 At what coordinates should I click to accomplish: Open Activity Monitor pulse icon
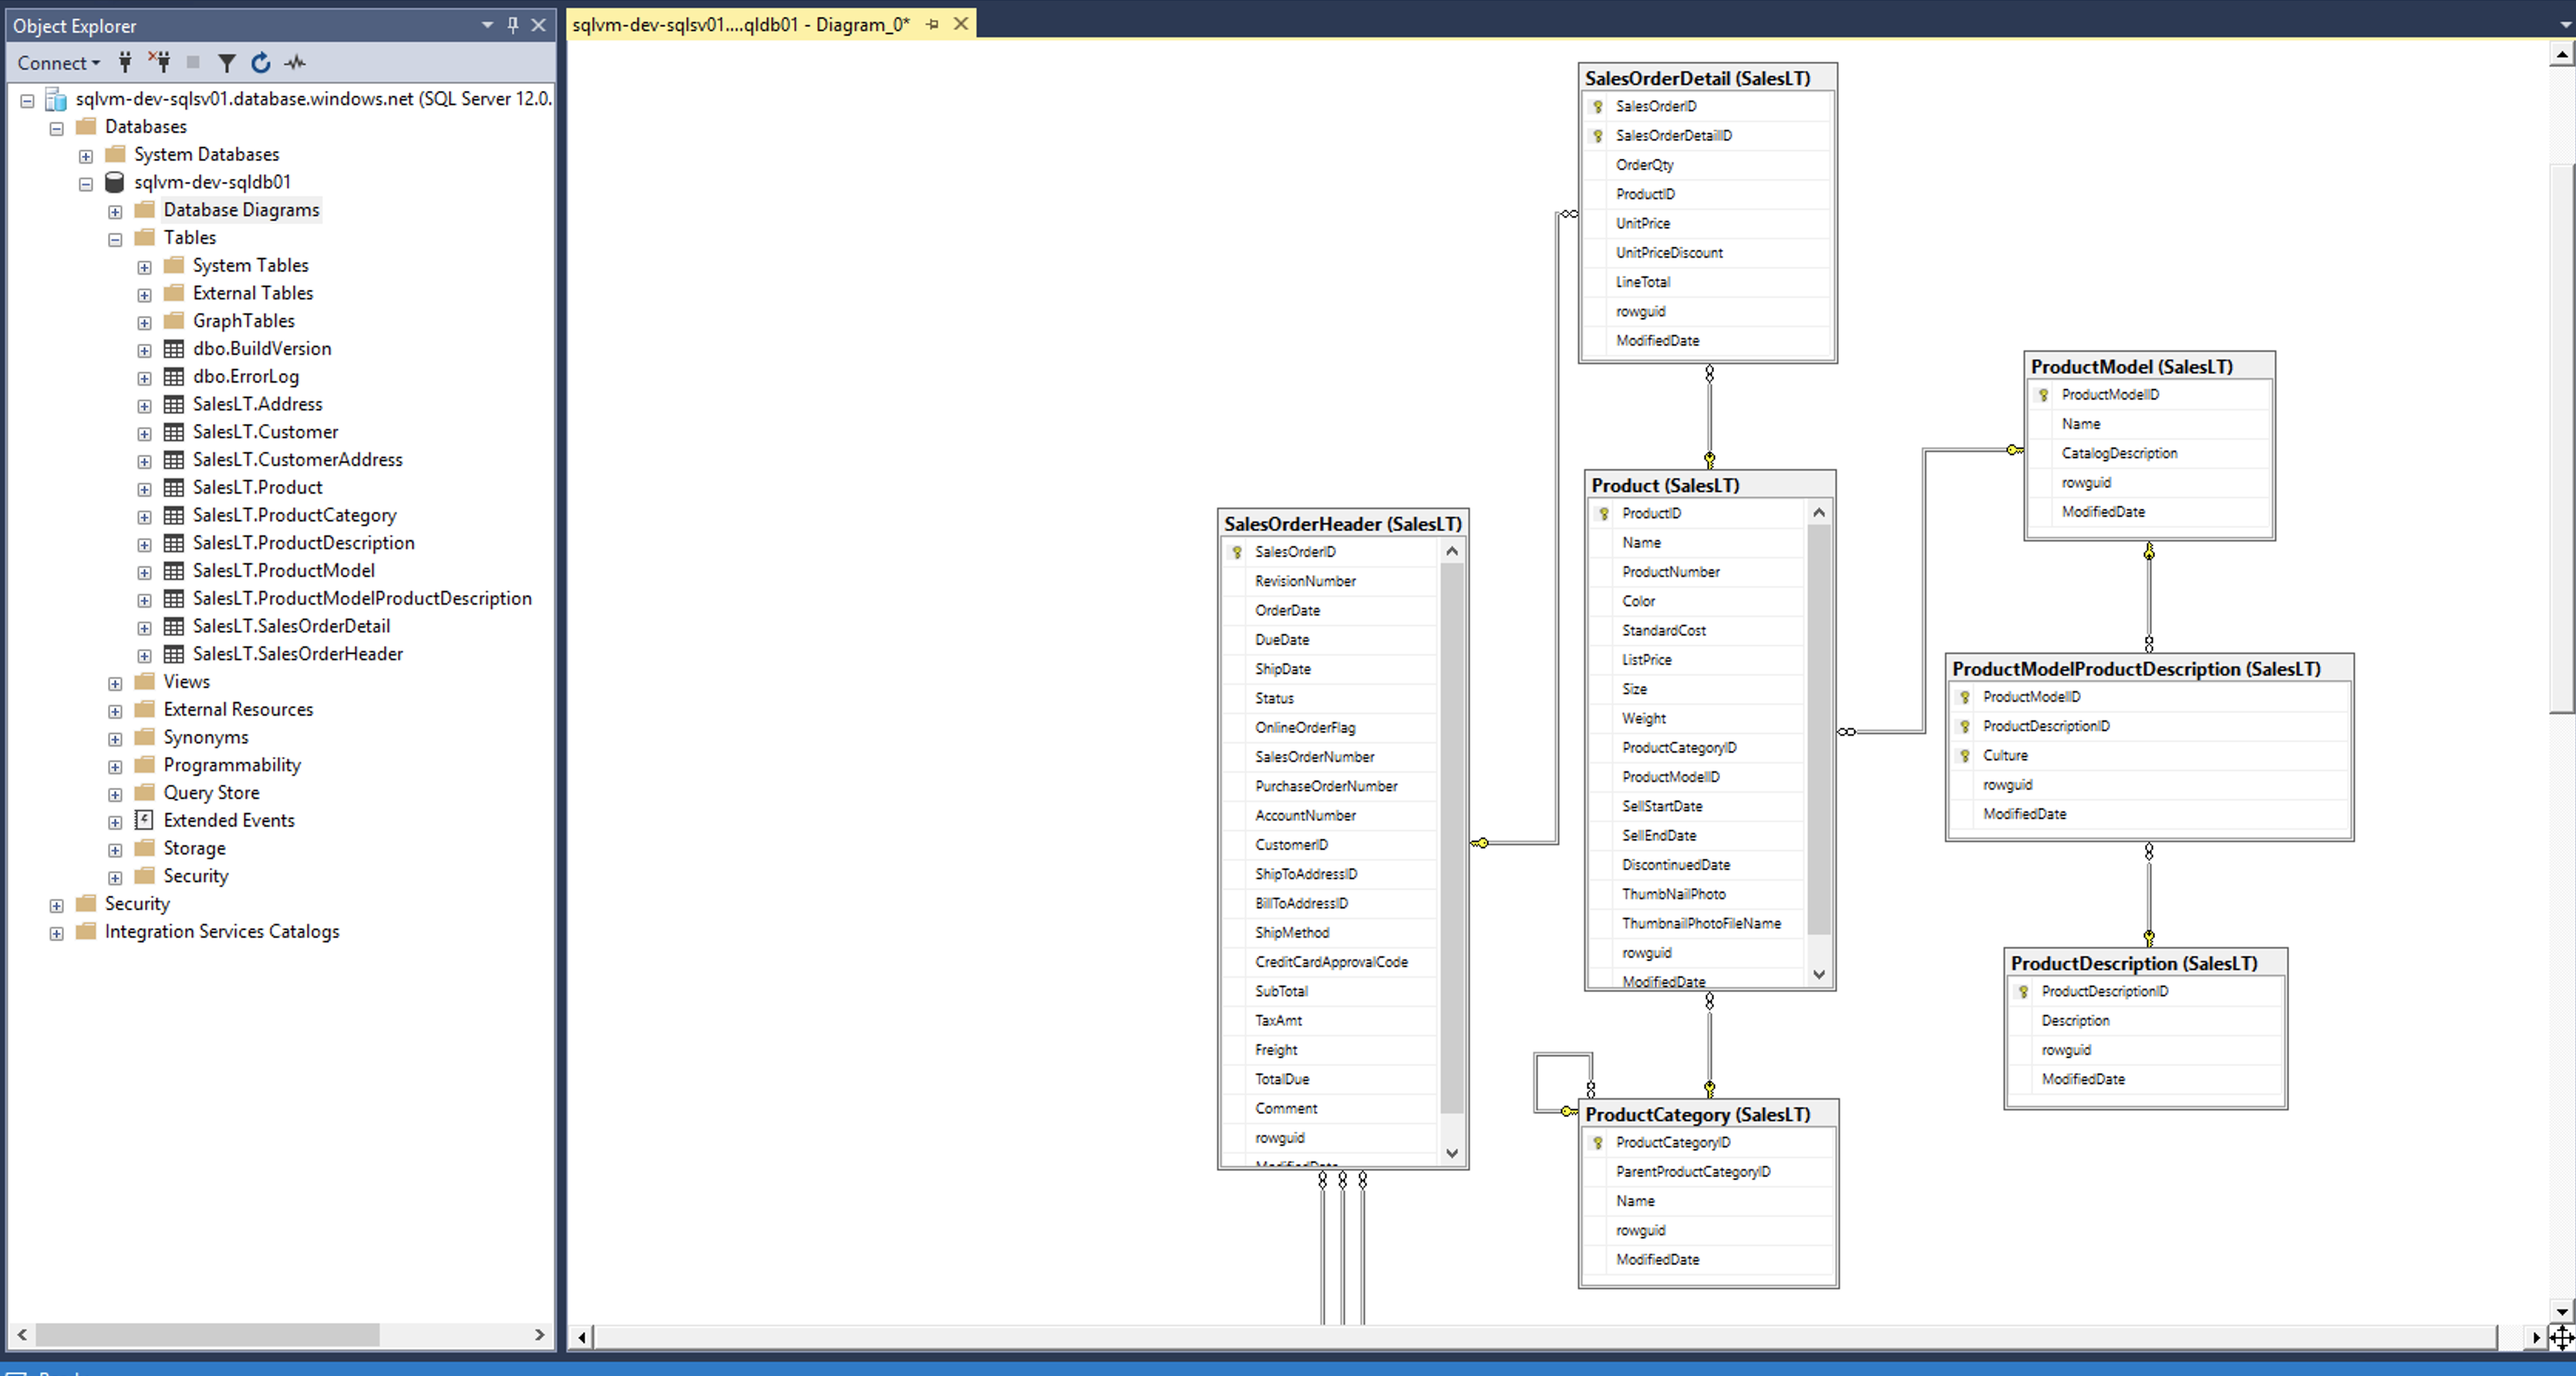click(295, 63)
